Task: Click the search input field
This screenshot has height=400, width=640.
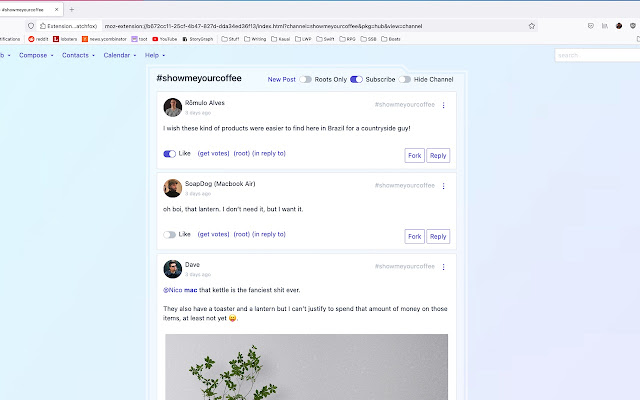Action: pos(597,55)
